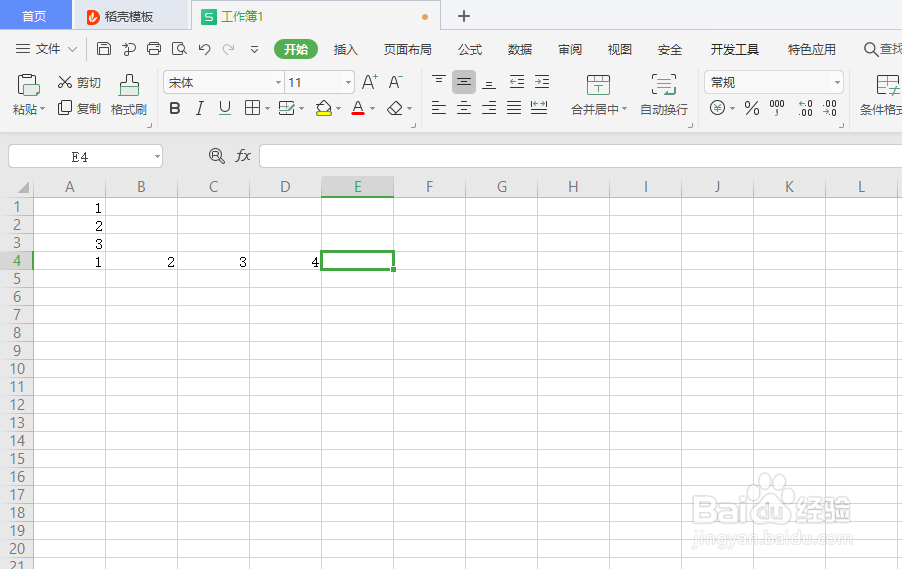Activate the 格式刷 format painter

(x=128, y=95)
